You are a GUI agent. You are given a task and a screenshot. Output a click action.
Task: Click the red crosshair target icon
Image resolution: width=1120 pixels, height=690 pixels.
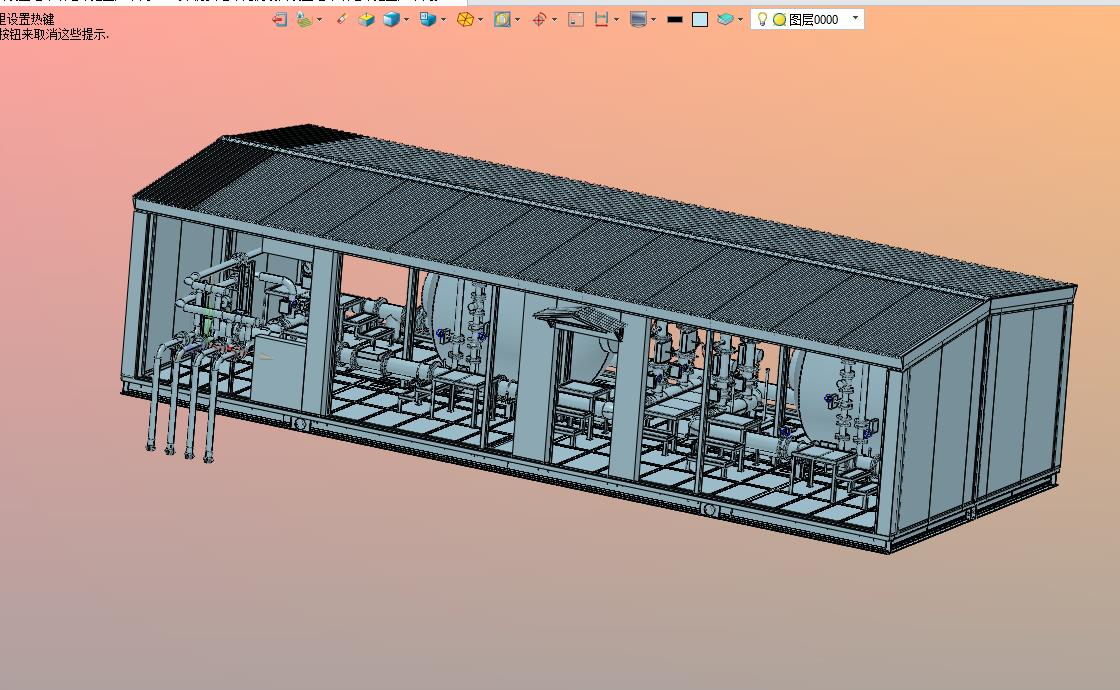click(x=539, y=20)
